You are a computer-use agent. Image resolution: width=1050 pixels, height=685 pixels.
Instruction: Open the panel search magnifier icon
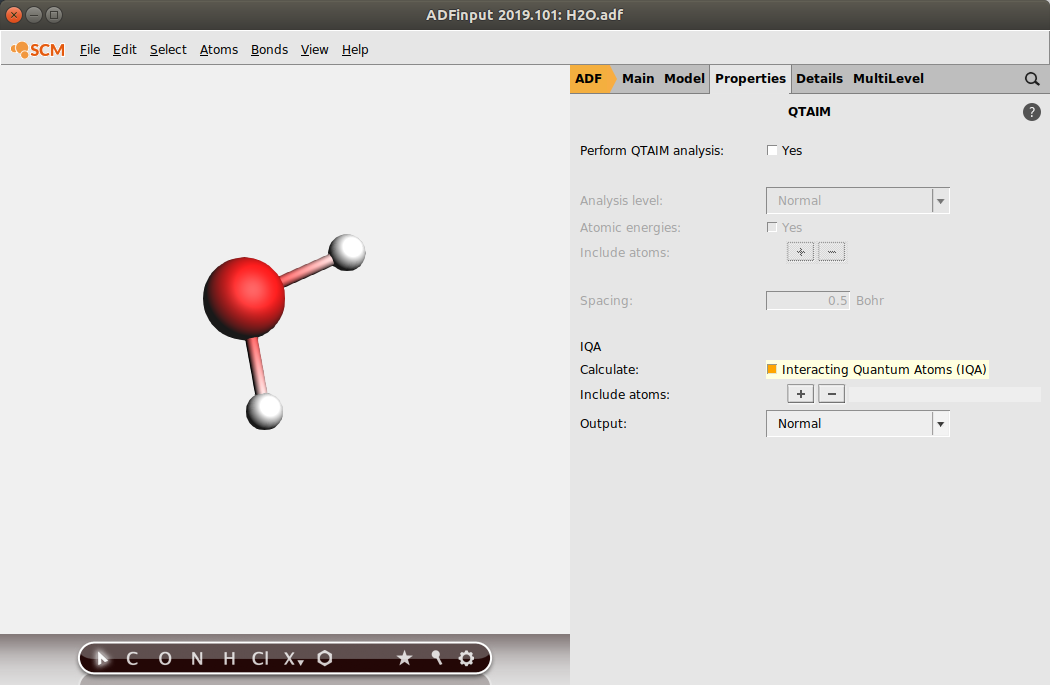(x=1032, y=79)
